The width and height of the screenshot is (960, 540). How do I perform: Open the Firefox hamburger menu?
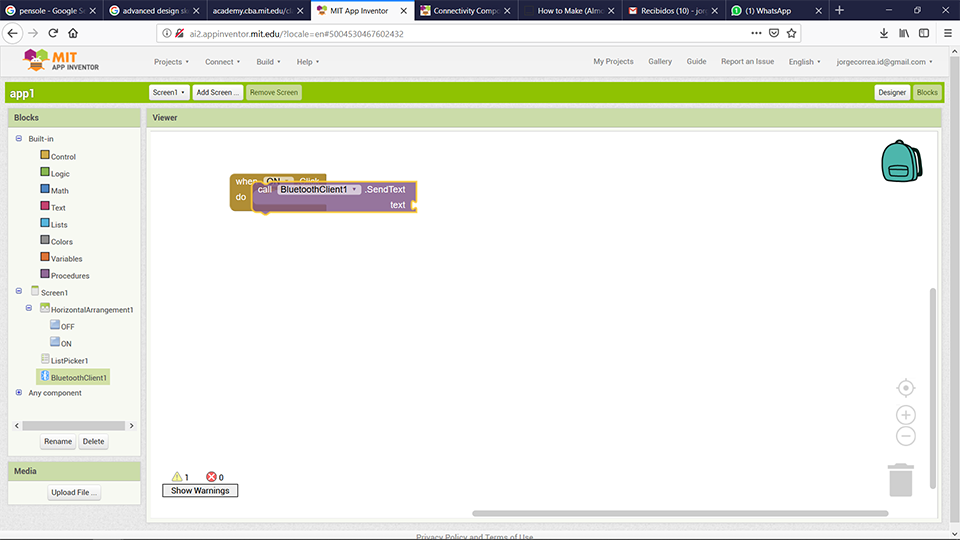(x=948, y=33)
